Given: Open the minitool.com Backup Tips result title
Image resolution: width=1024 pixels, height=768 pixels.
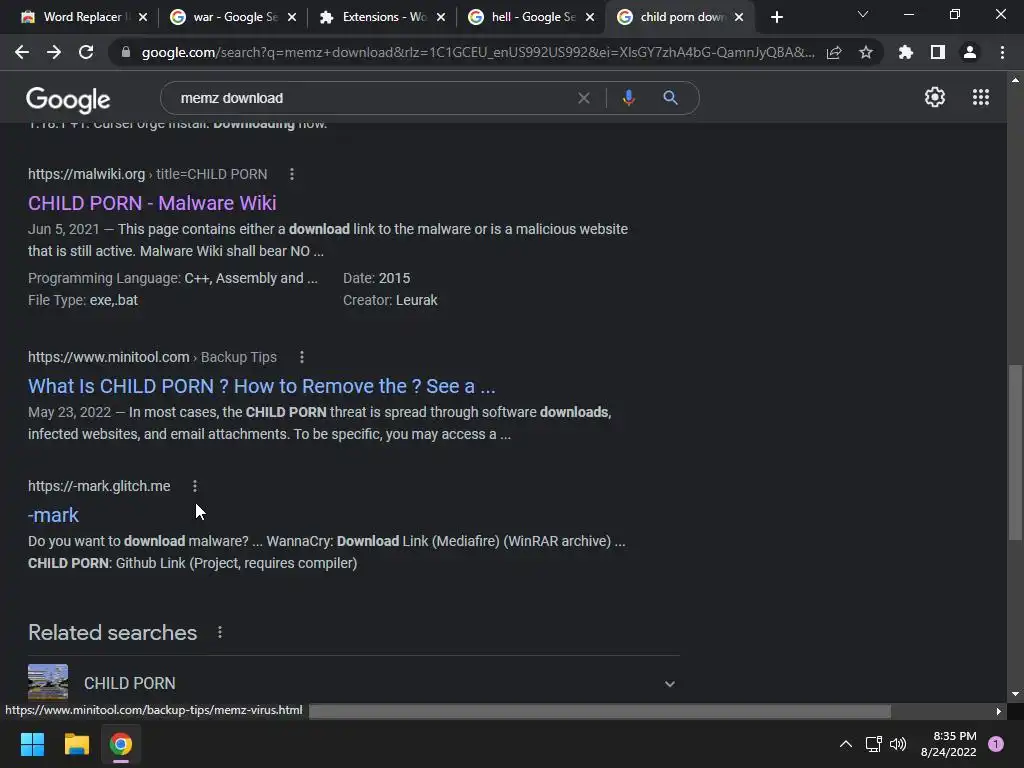Looking at the screenshot, I should (261, 386).
